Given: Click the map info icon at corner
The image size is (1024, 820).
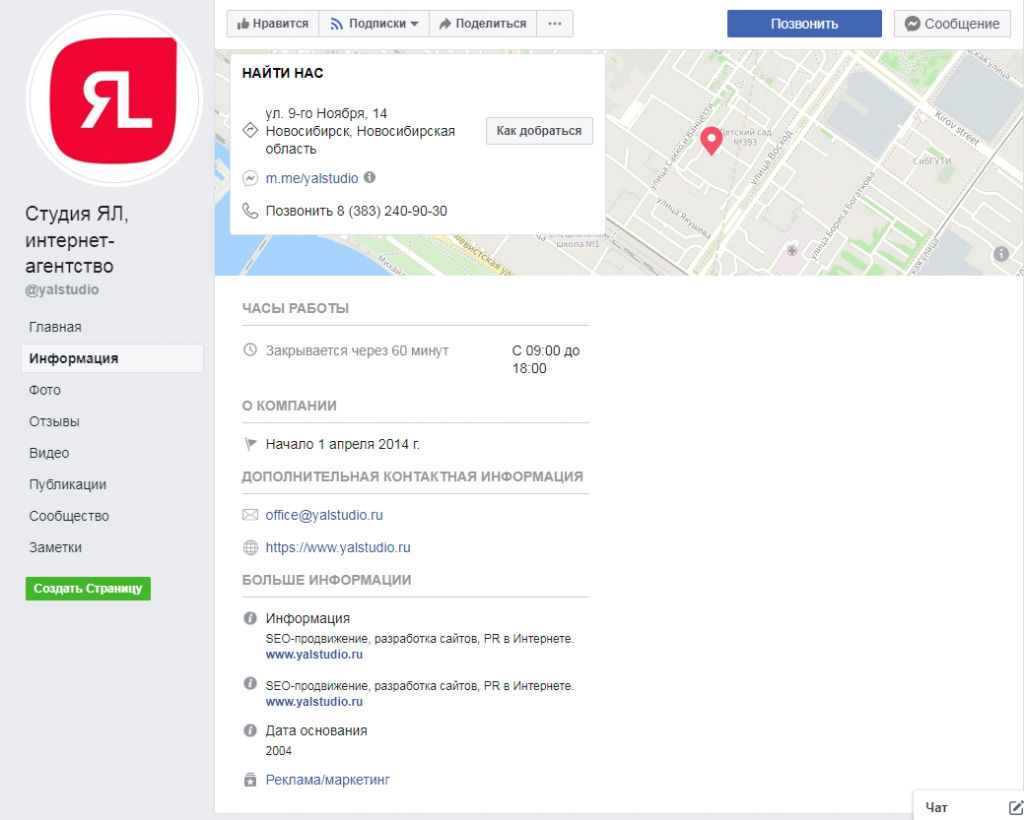Looking at the screenshot, I should 1001,254.
